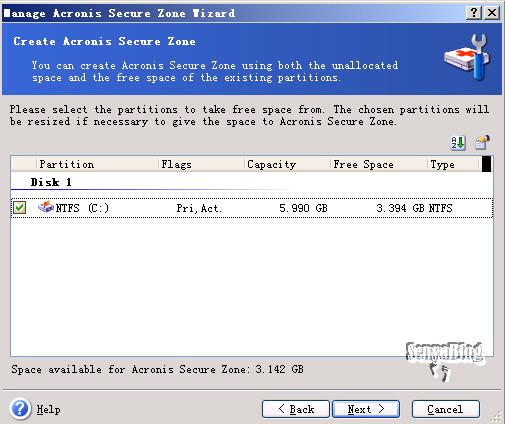This screenshot has width=505, height=424.
Task: Close the wizard window
Action: pyautogui.click(x=492, y=13)
